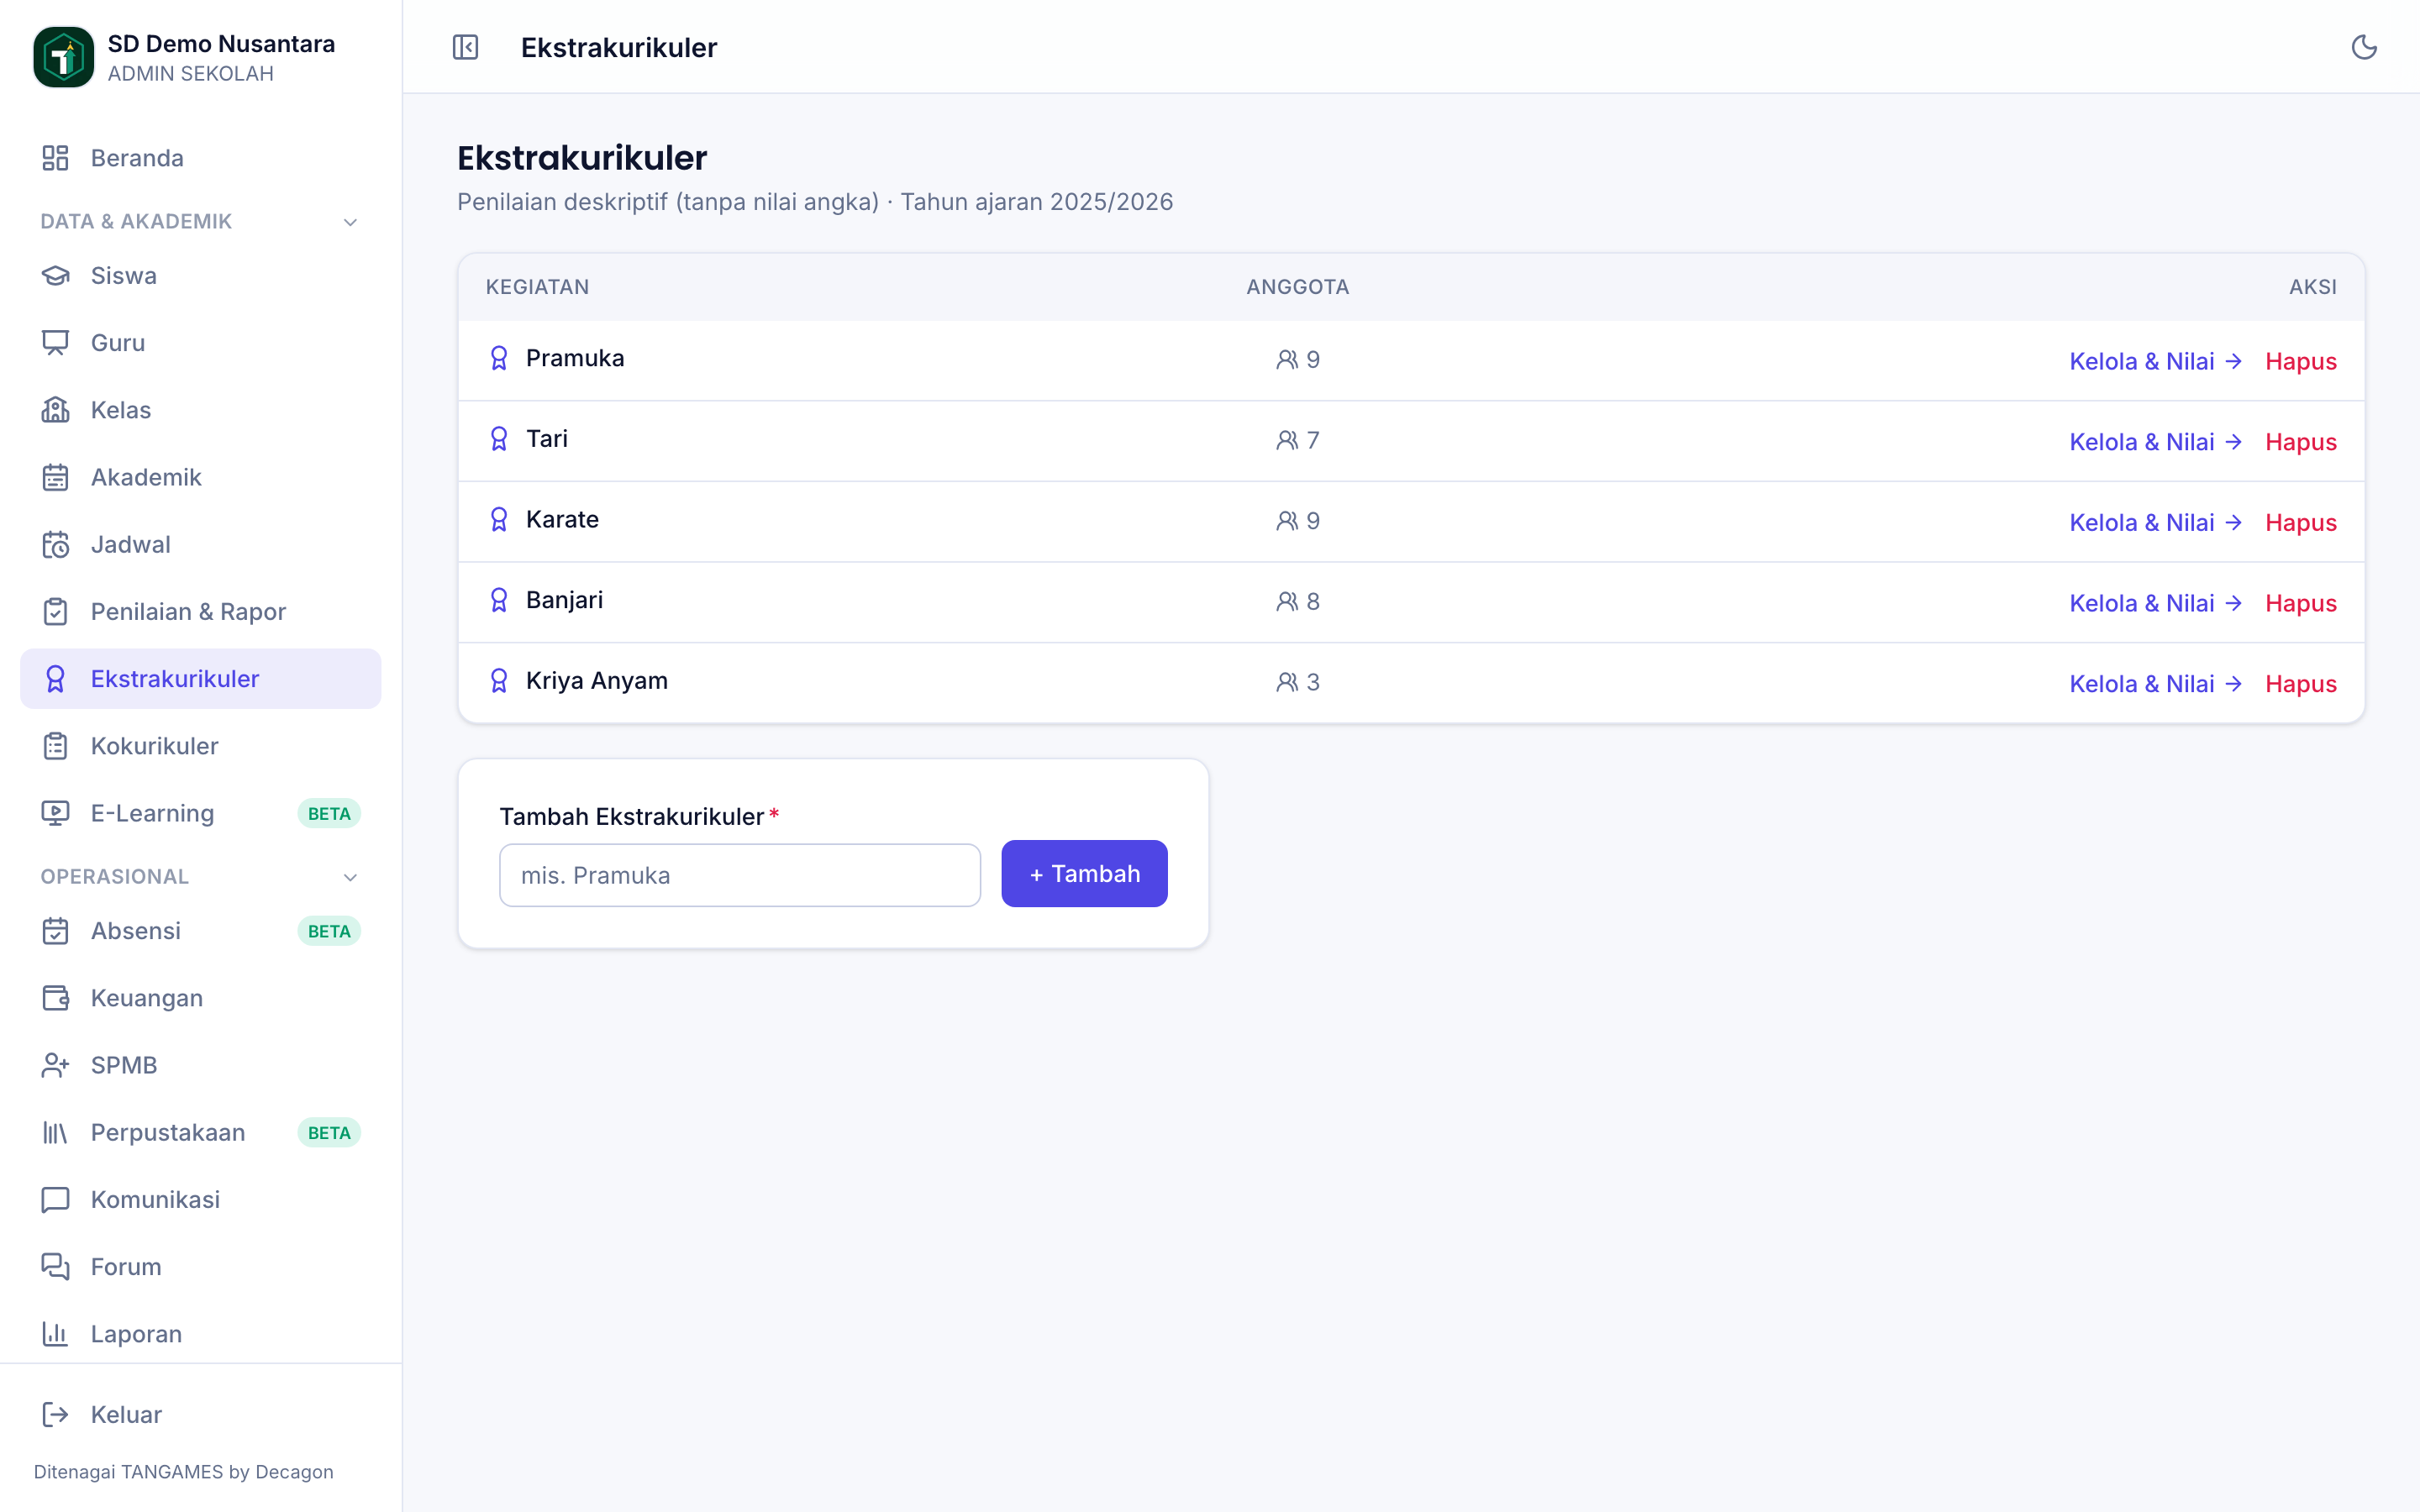The width and height of the screenshot is (2420, 1512).
Task: Click the ANGGOTA column header
Action: (1298, 287)
